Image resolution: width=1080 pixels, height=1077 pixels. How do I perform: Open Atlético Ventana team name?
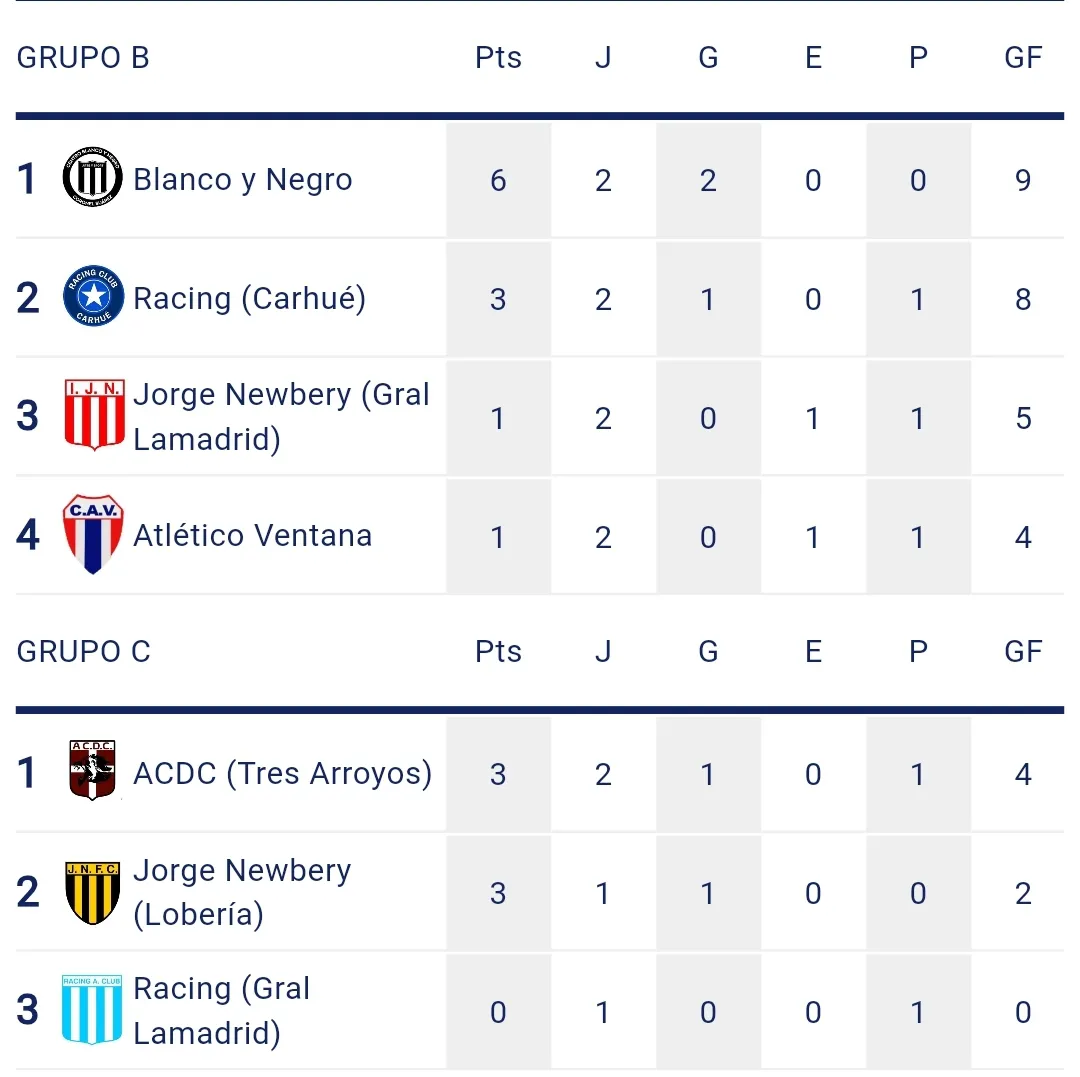[252, 536]
